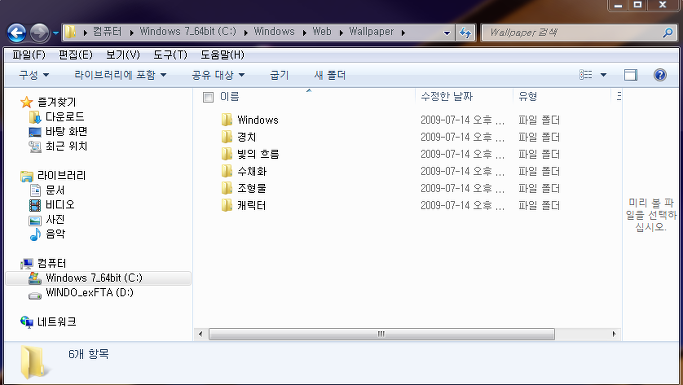
Task: Click the 캐릭터 folder icon
Action: click(x=227, y=205)
